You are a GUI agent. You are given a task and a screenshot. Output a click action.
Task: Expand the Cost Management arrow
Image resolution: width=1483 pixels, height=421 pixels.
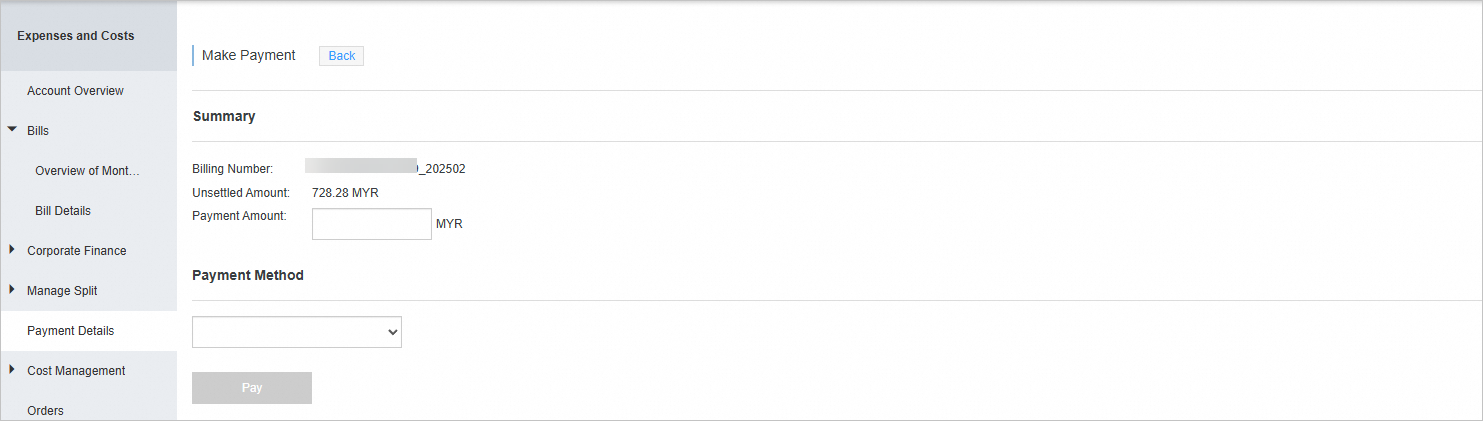[12, 370]
